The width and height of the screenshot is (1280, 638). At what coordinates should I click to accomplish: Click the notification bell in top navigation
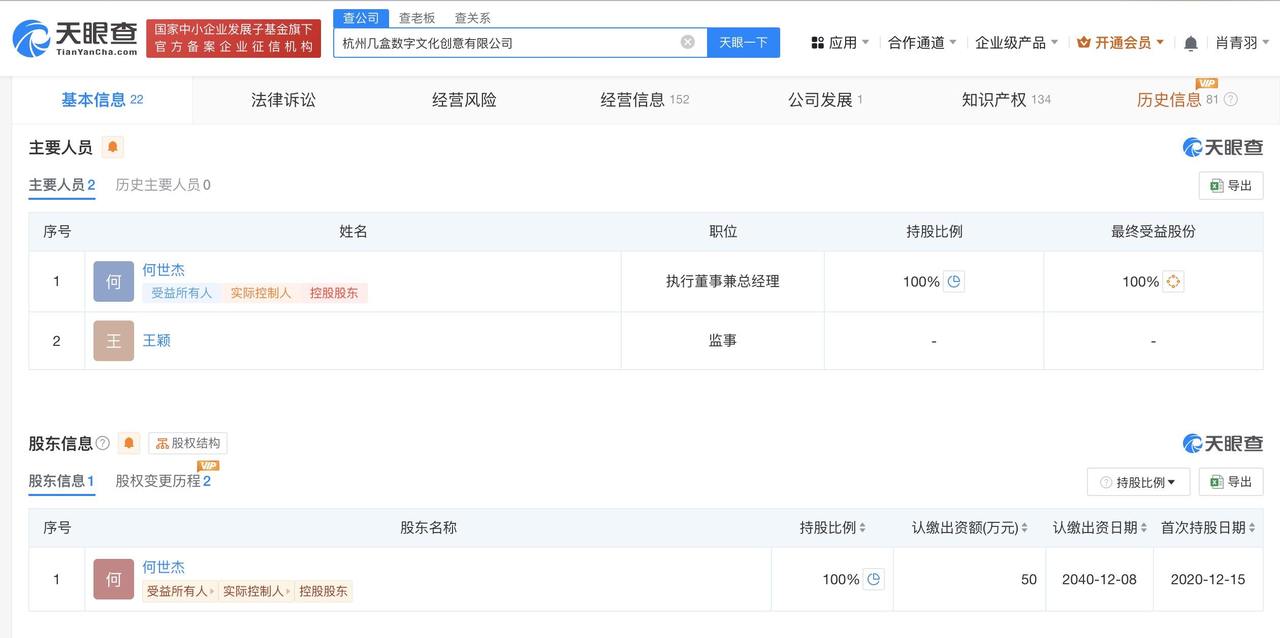[x=1190, y=43]
